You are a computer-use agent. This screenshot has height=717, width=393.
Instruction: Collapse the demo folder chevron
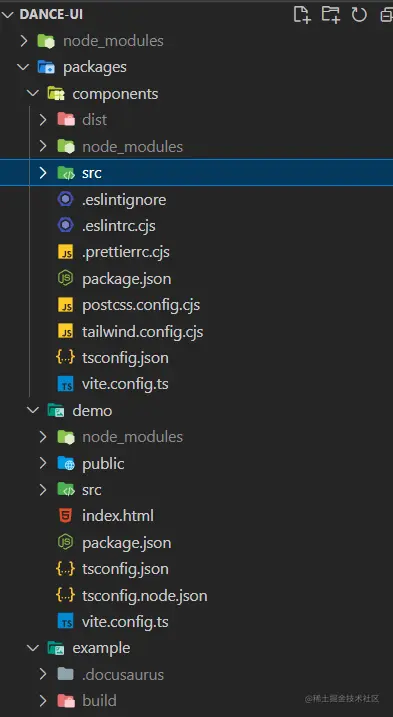(33, 410)
